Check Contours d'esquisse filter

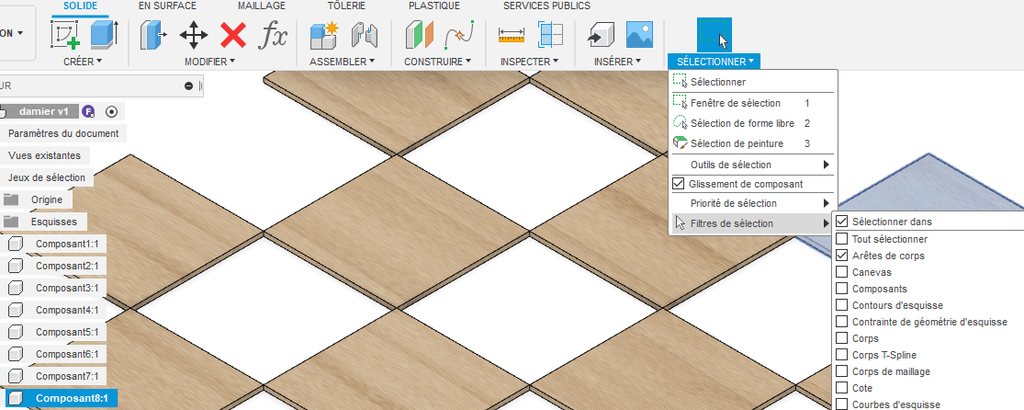pos(842,306)
